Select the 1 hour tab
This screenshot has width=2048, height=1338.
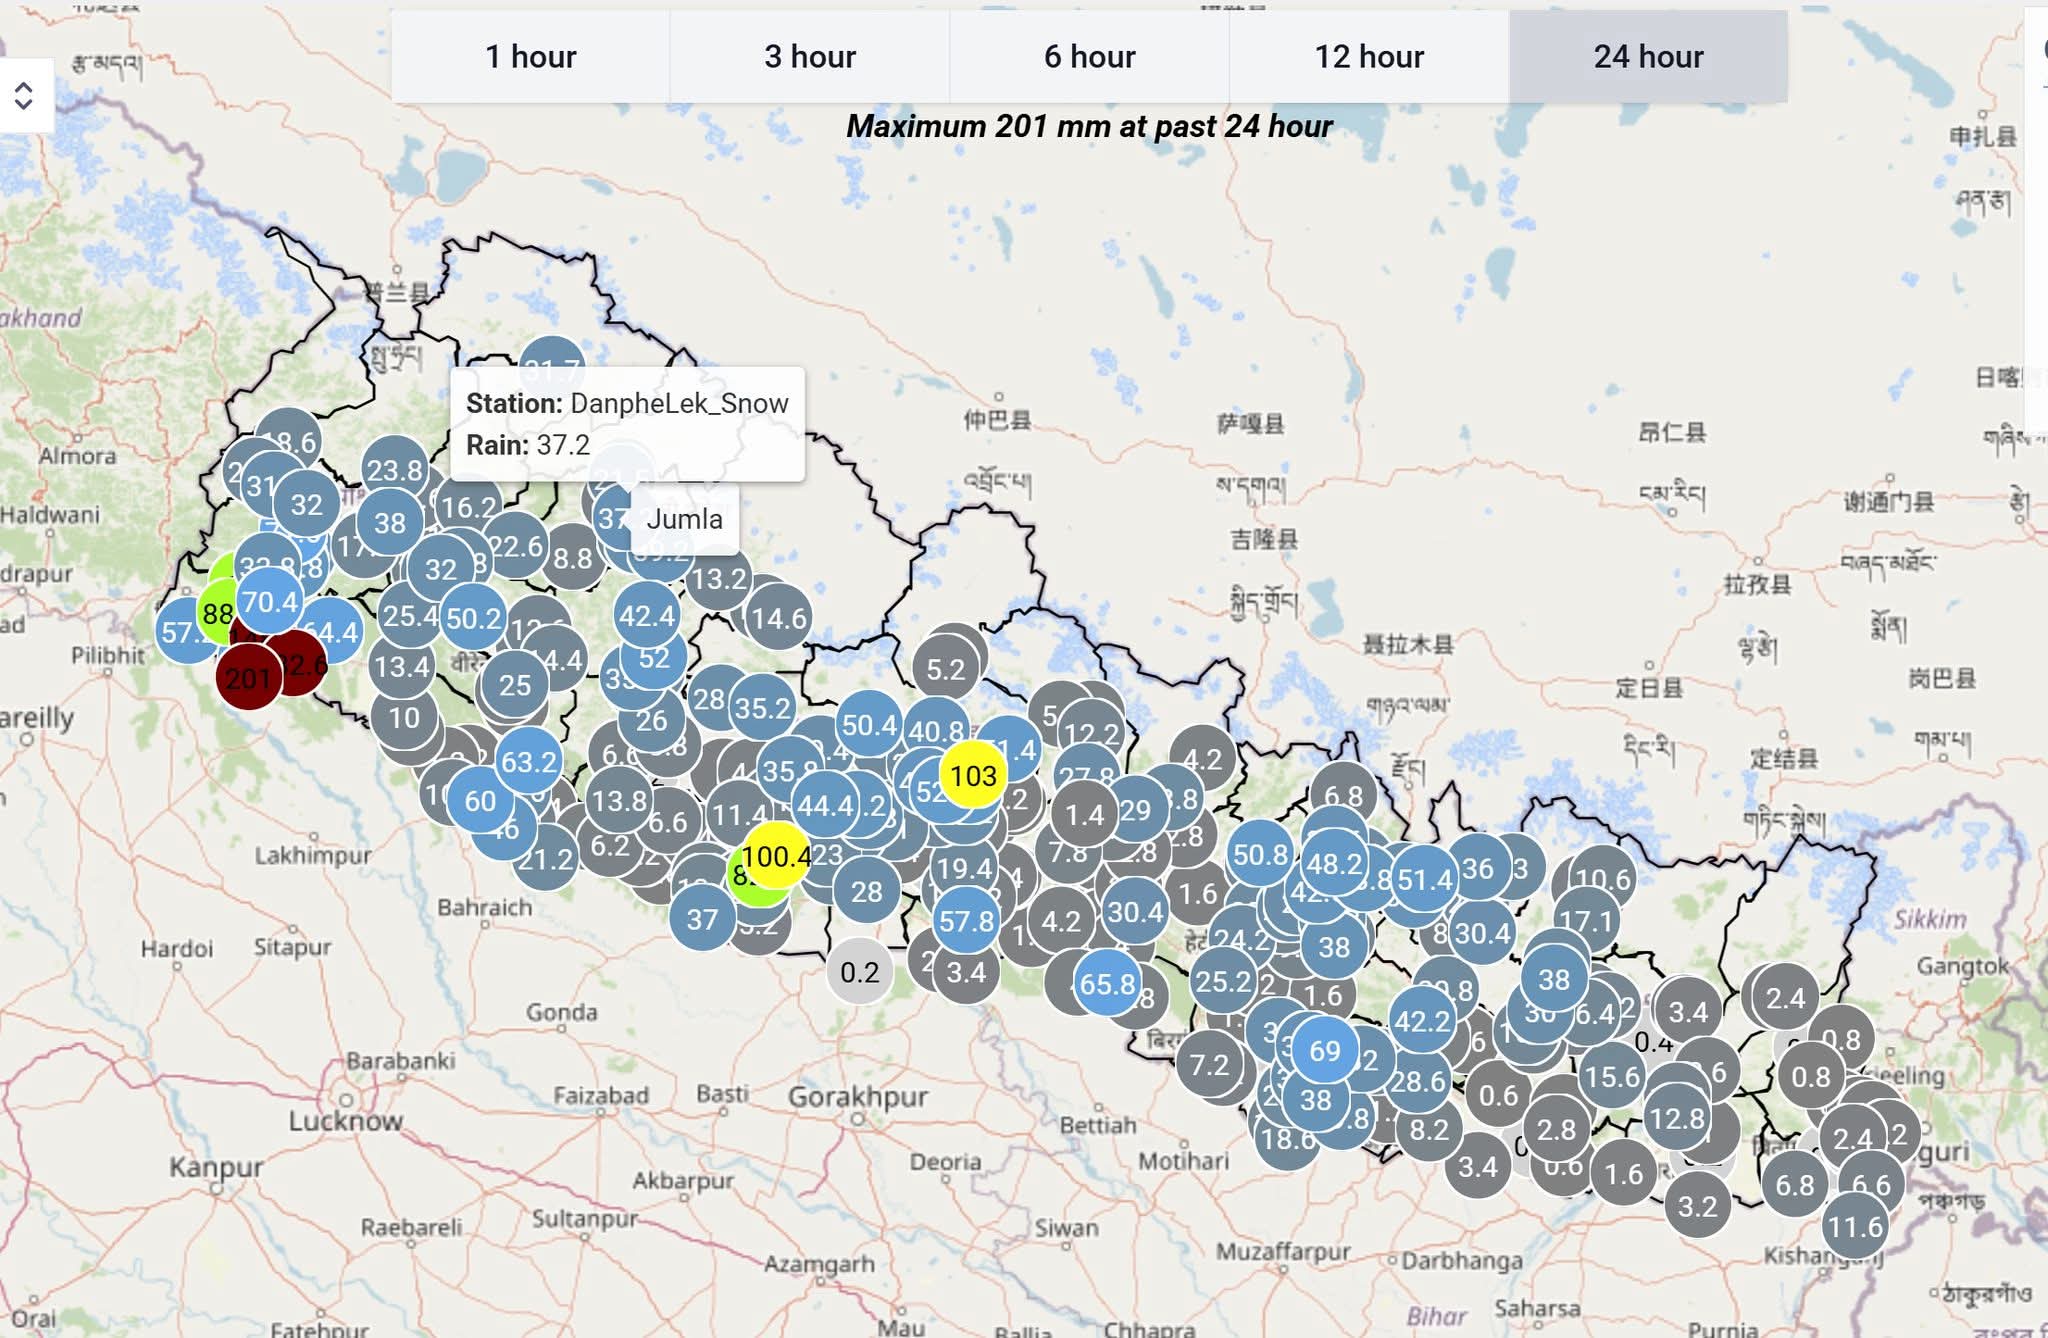(530, 57)
